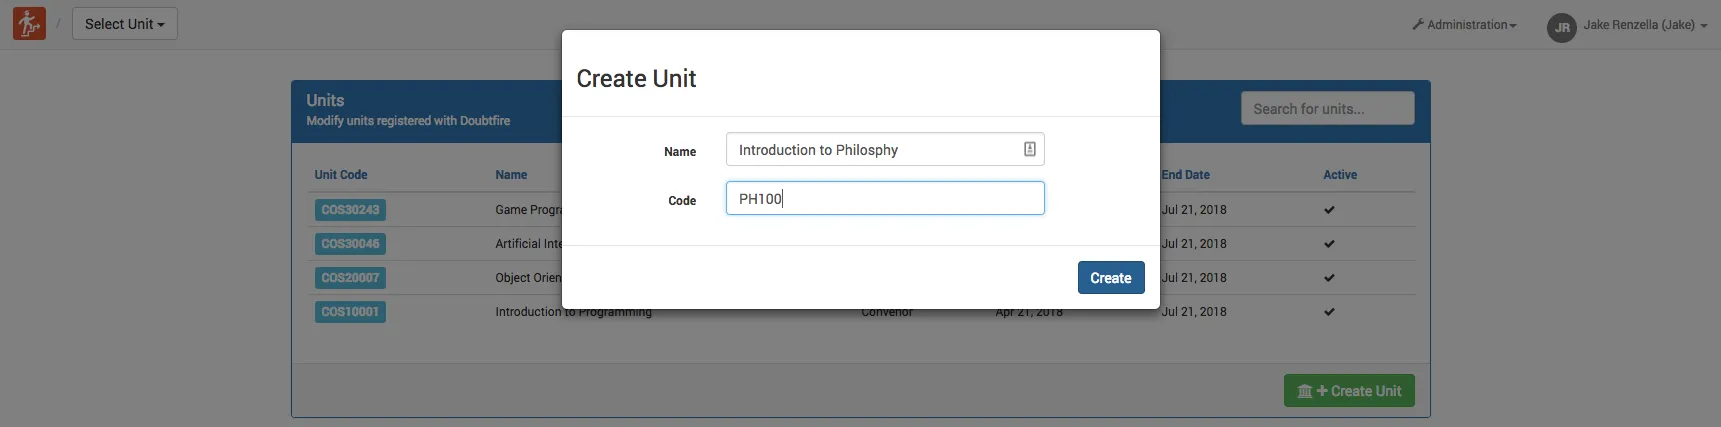Viewport: 1721px width, 427px height.
Task: Click the JR user avatar
Action: coord(1561,27)
